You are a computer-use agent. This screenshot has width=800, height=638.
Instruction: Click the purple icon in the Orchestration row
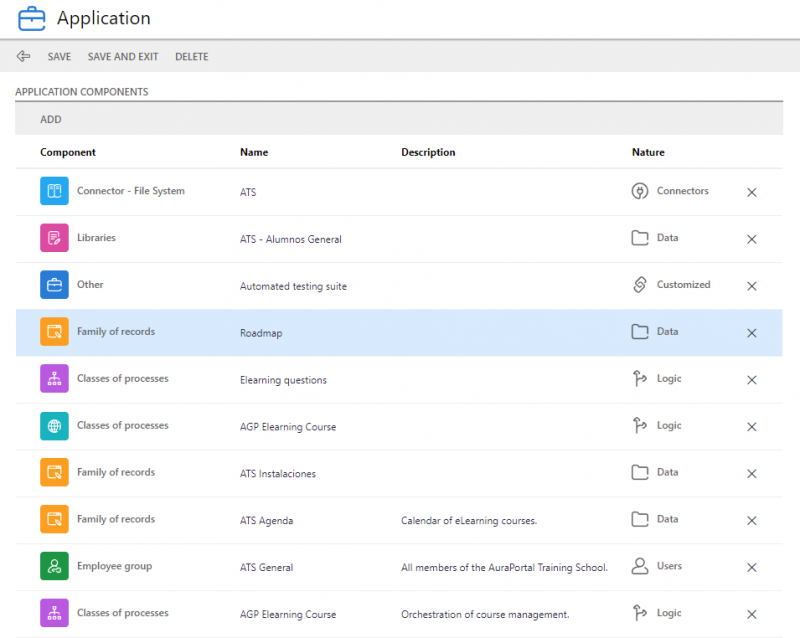coord(54,613)
